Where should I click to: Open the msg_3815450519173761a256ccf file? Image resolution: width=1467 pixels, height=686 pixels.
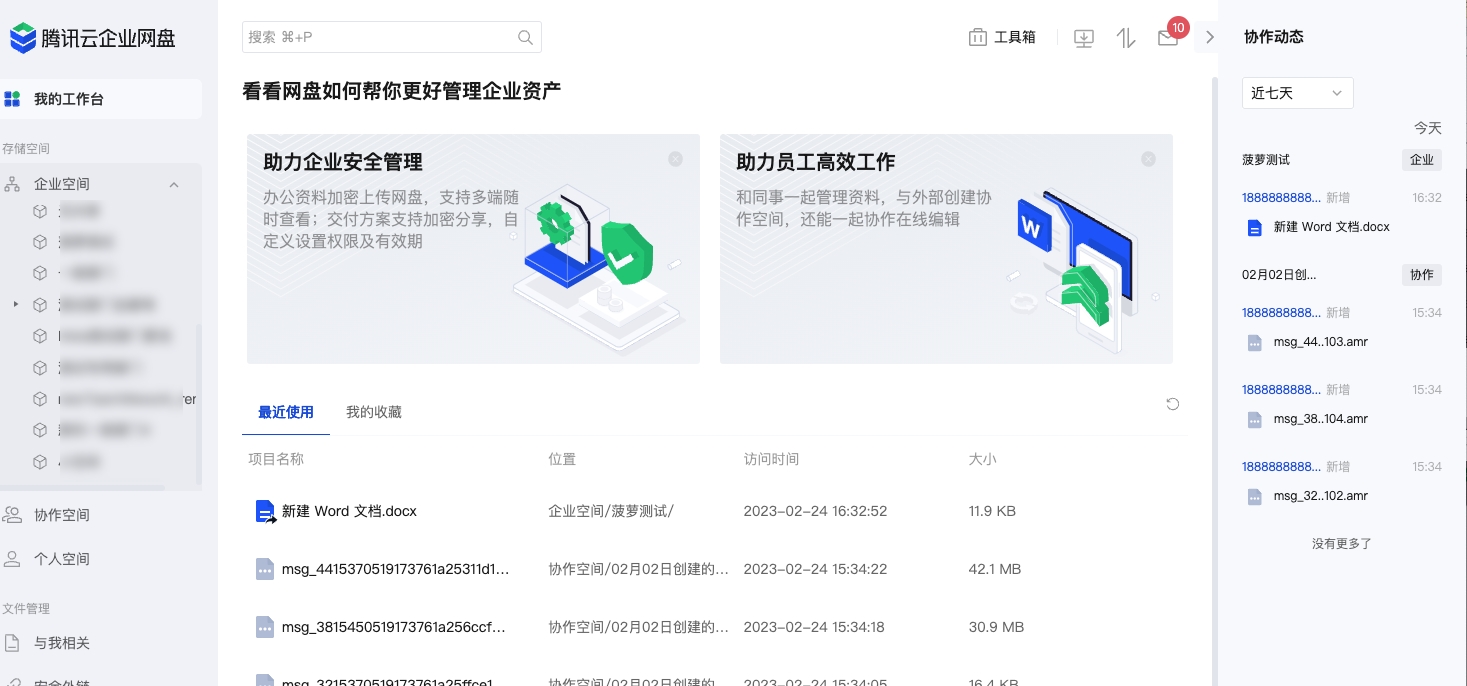(x=394, y=627)
